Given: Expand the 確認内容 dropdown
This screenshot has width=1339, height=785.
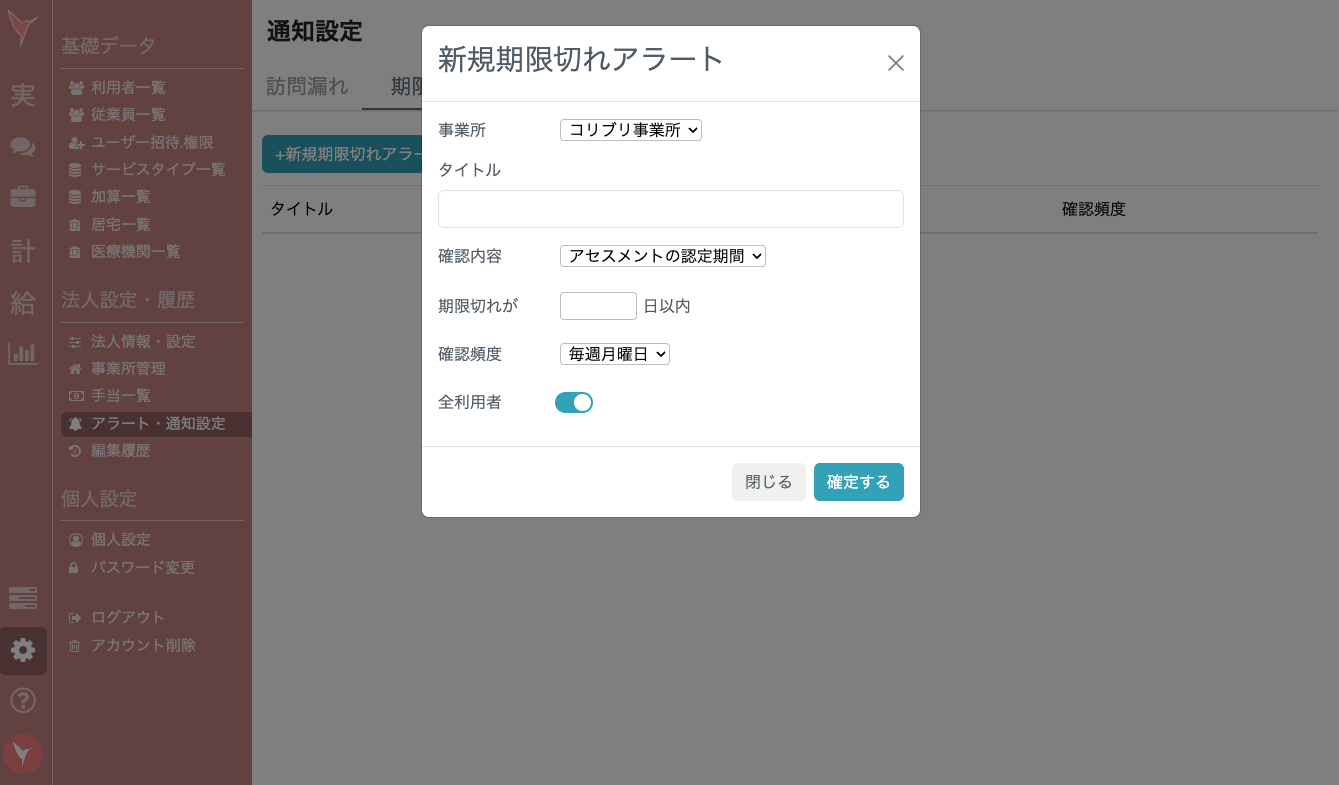Looking at the screenshot, I should click(x=662, y=256).
